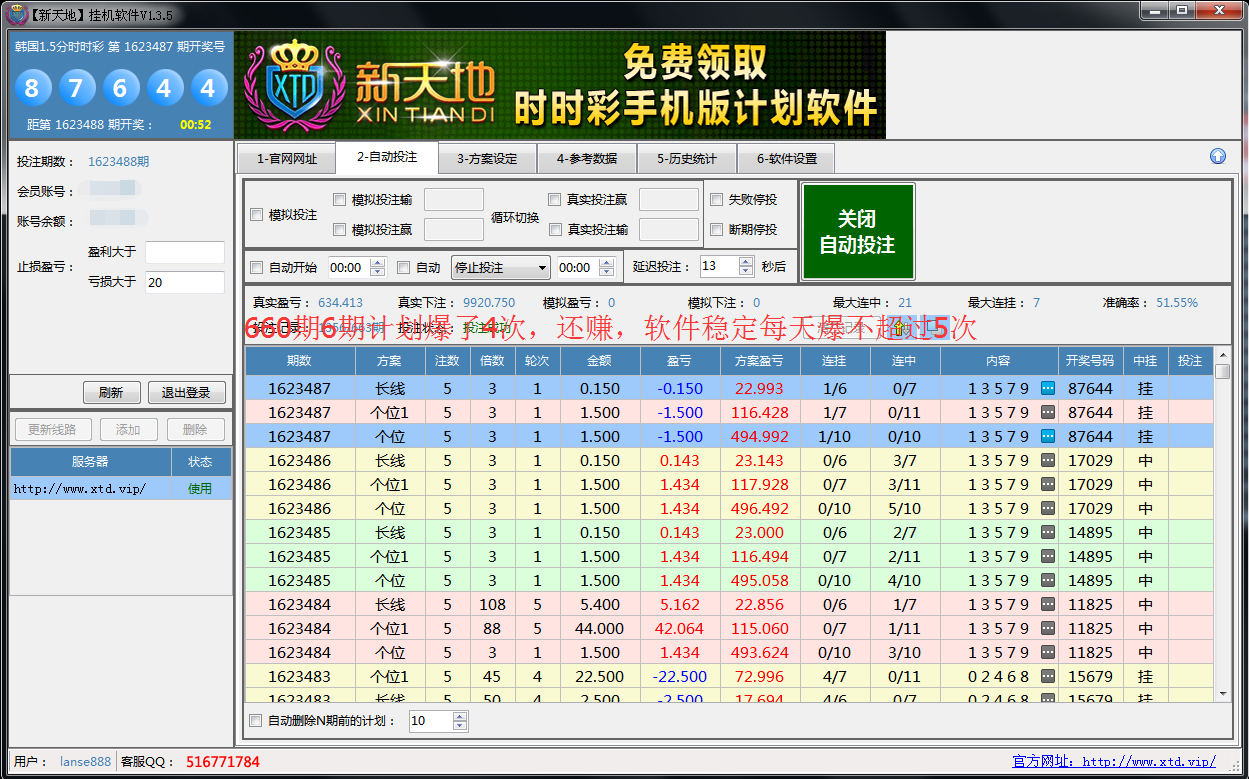Click amount 44.000 in 1623484 个位1 row

tap(600, 628)
